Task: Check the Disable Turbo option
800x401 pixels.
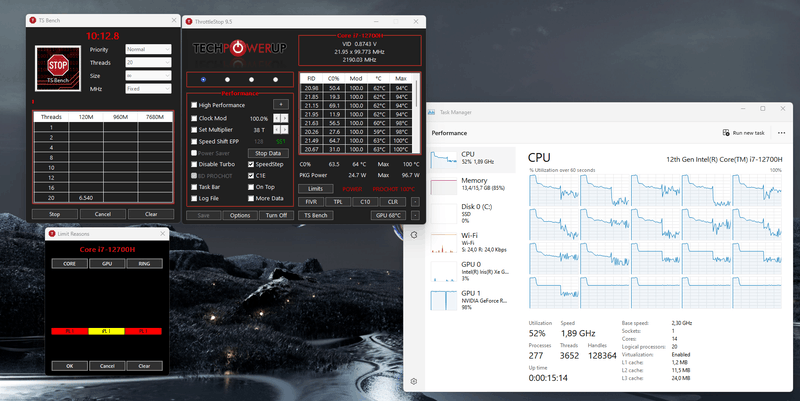Action: (x=194, y=164)
